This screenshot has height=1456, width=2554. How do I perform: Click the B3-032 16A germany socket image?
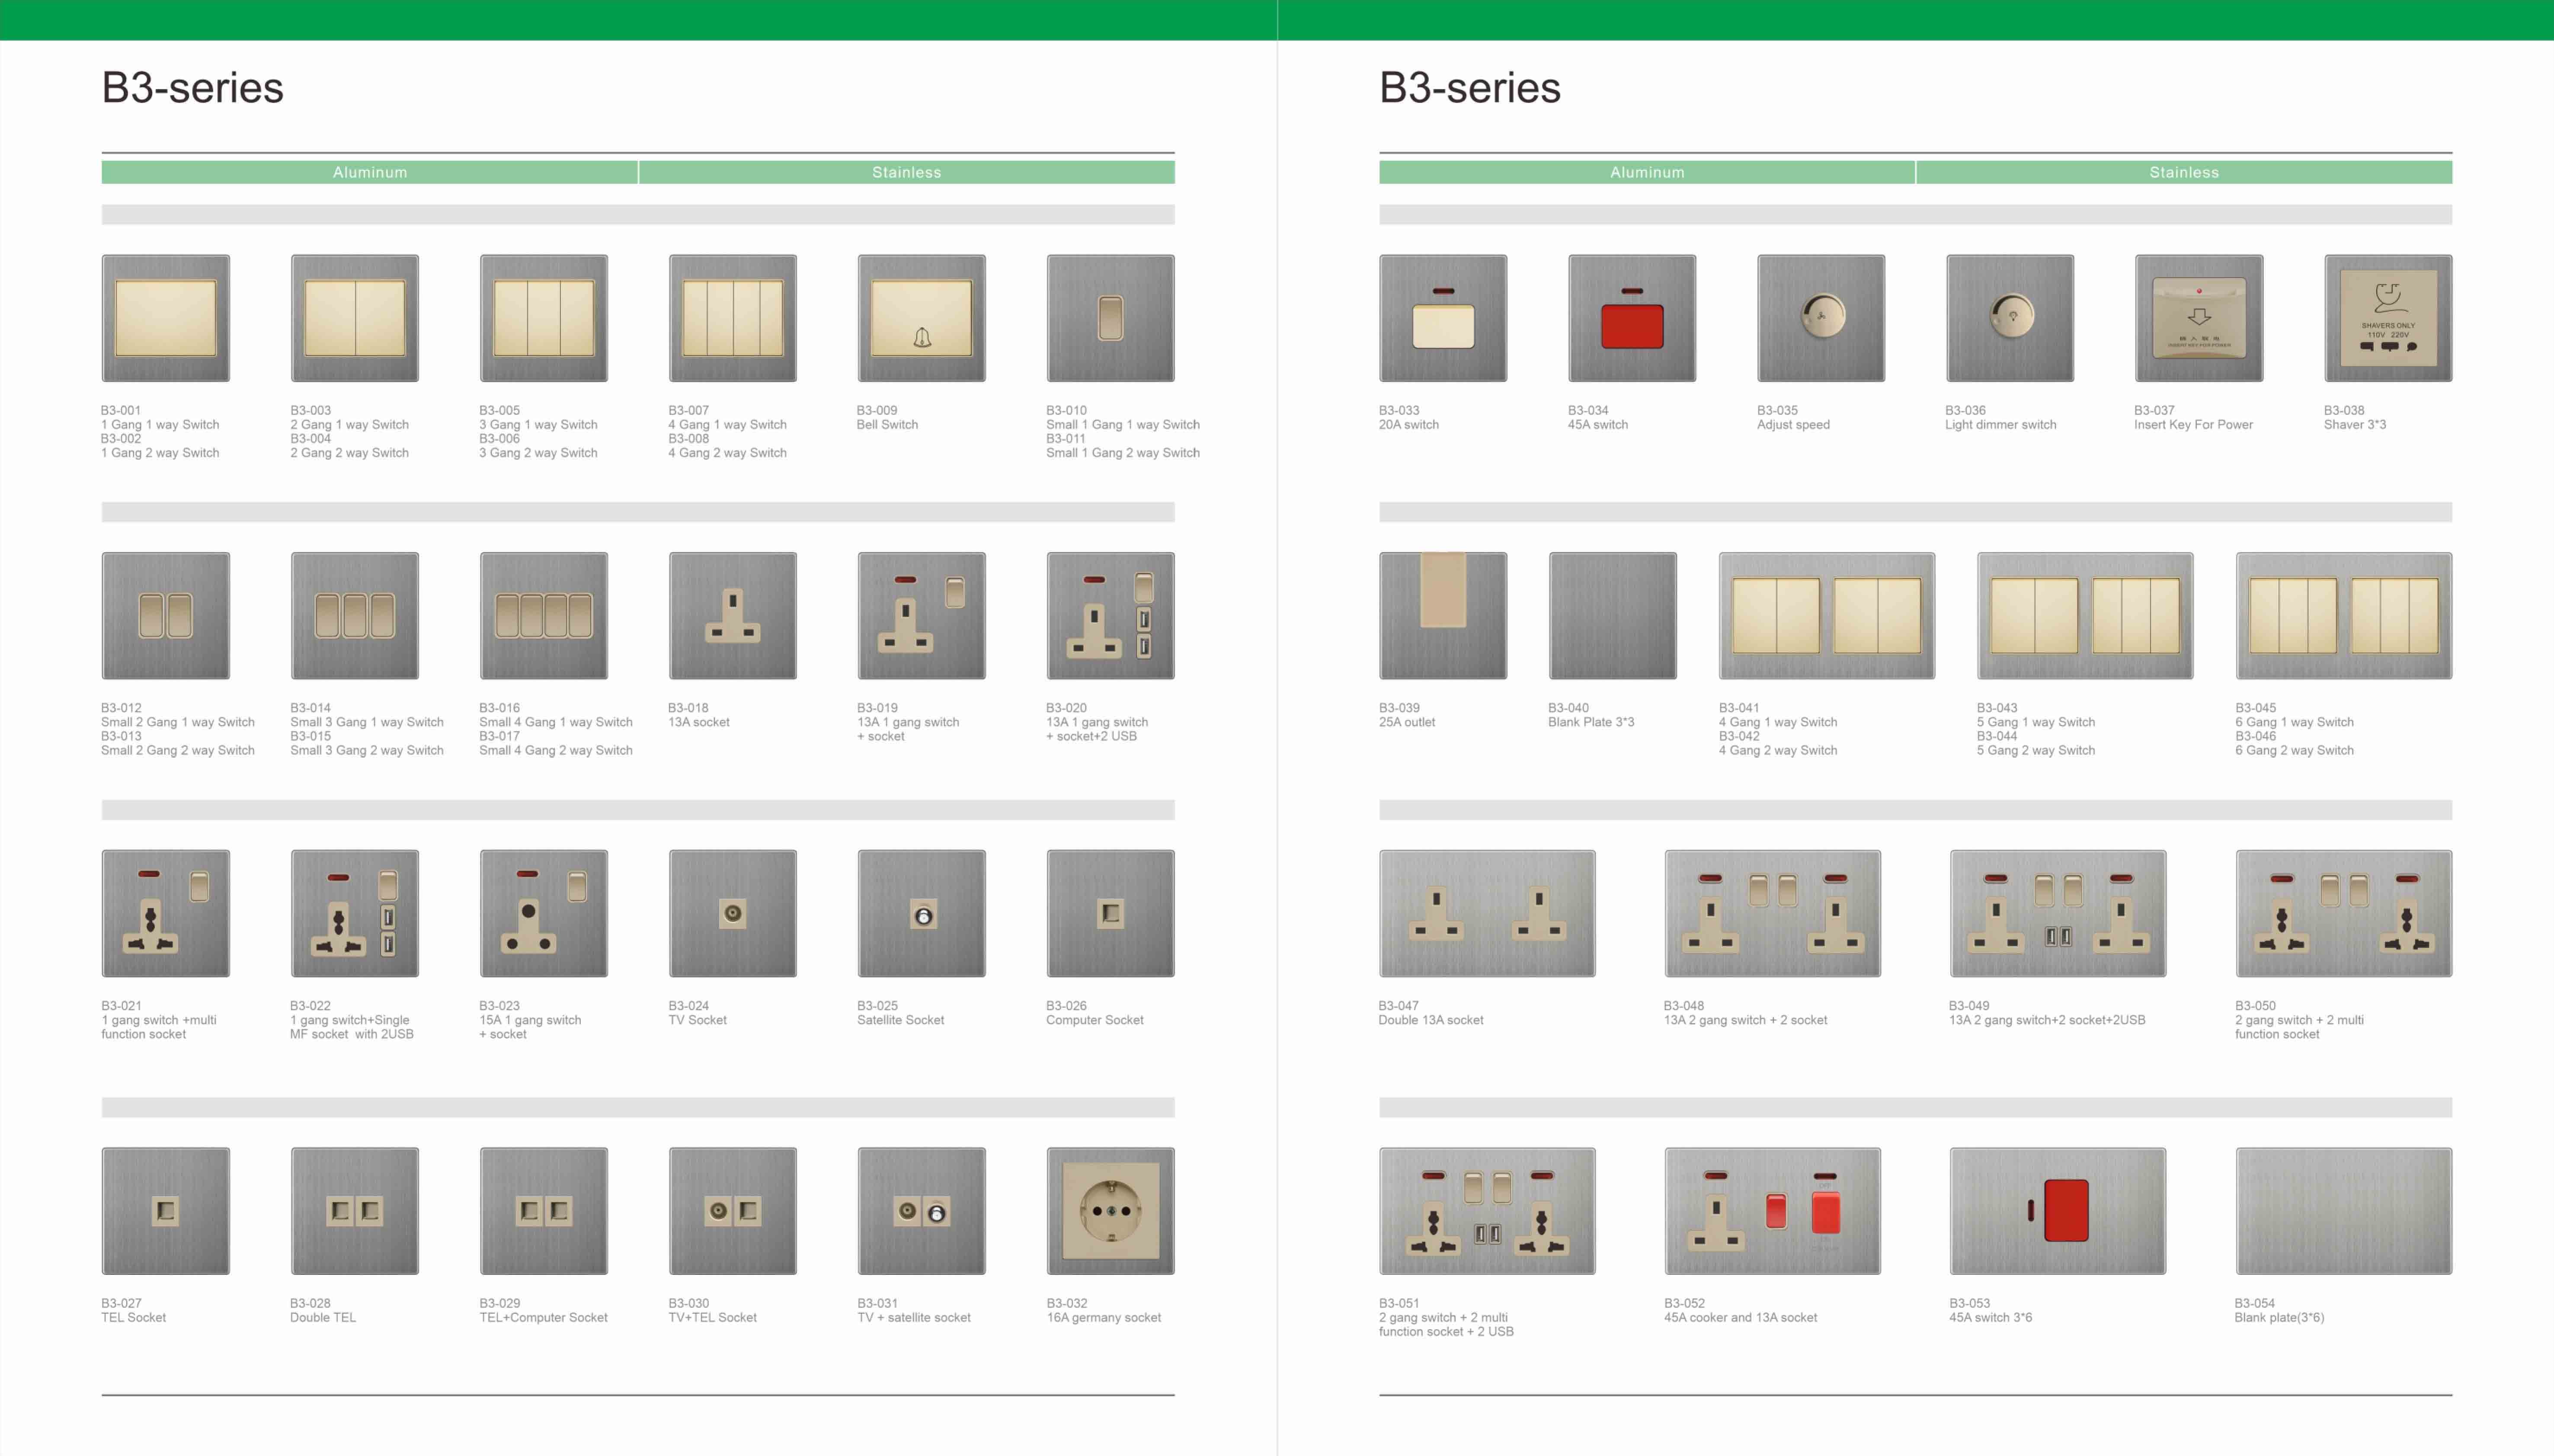pyautogui.click(x=1110, y=1211)
